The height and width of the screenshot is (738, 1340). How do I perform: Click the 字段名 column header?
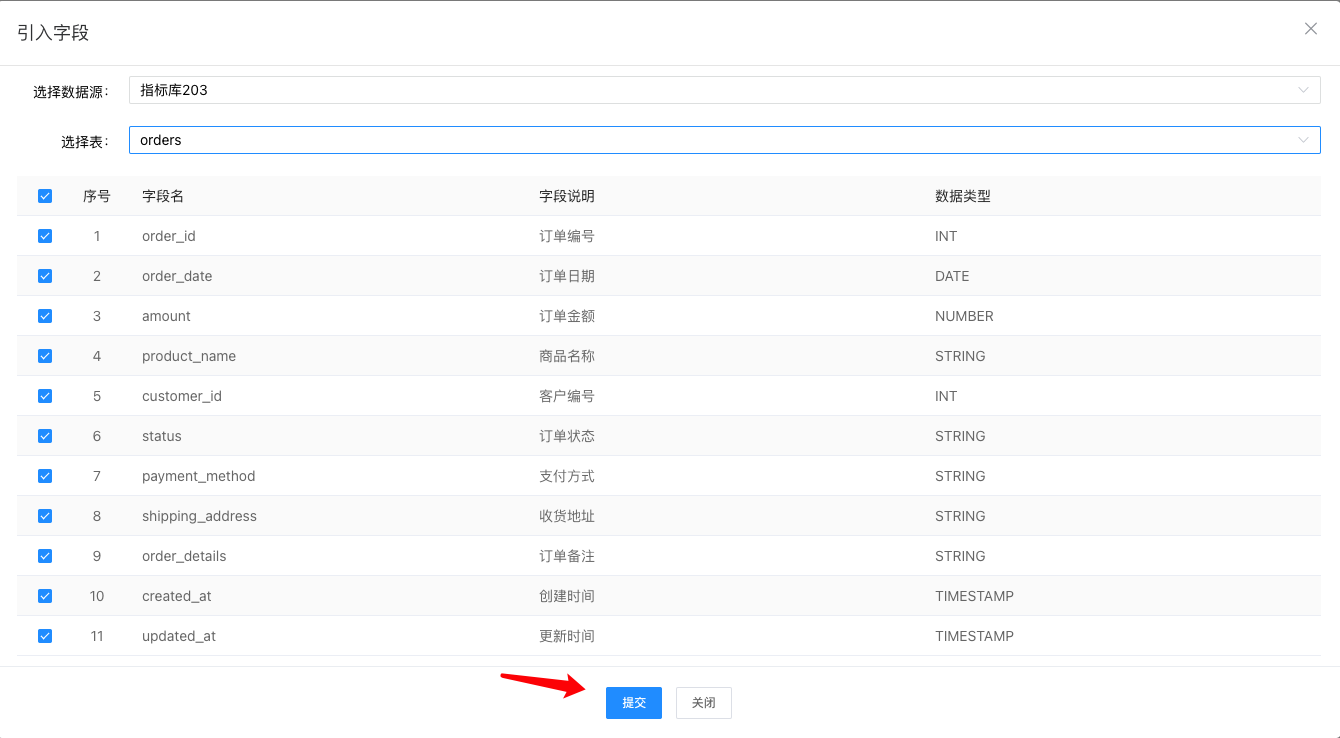click(x=163, y=196)
